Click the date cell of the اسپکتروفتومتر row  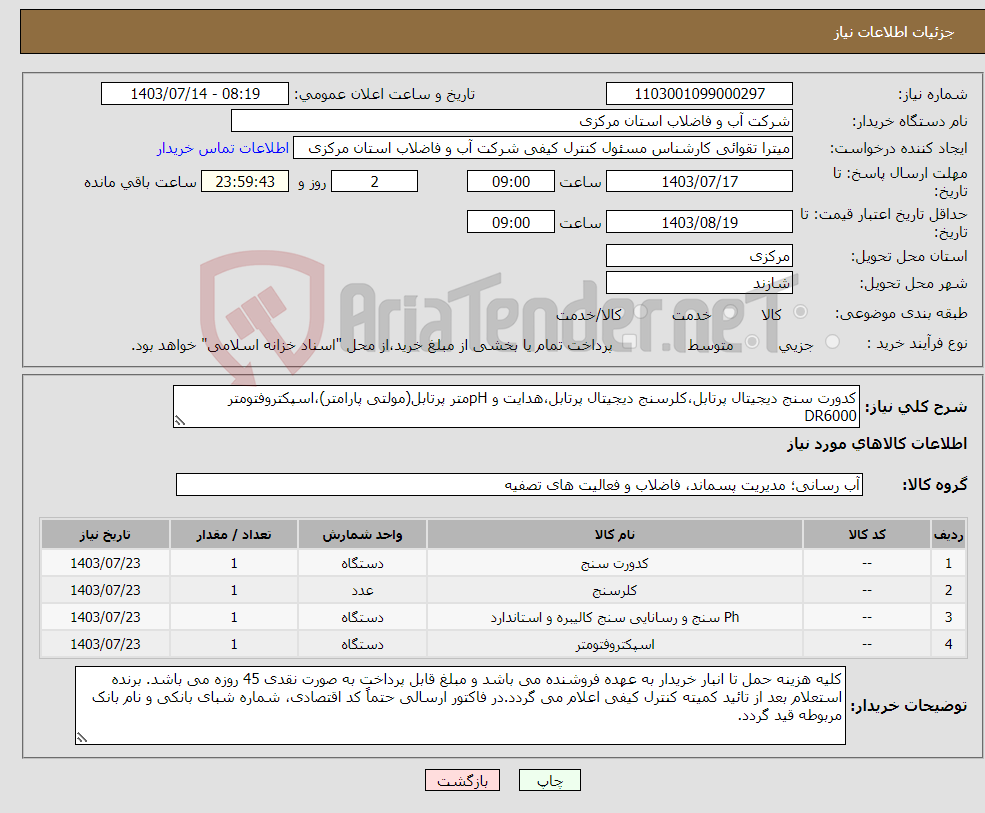(x=105, y=644)
